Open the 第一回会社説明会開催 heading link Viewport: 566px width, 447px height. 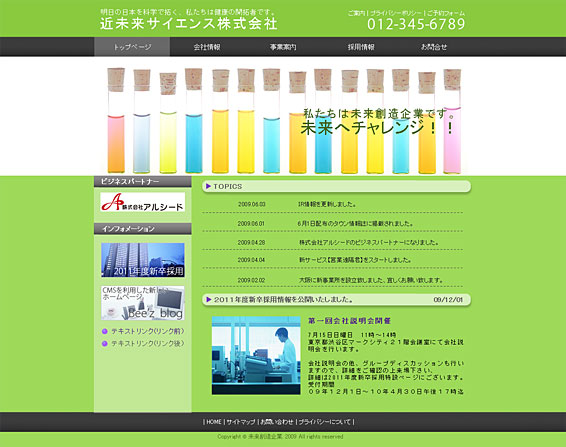(x=349, y=321)
